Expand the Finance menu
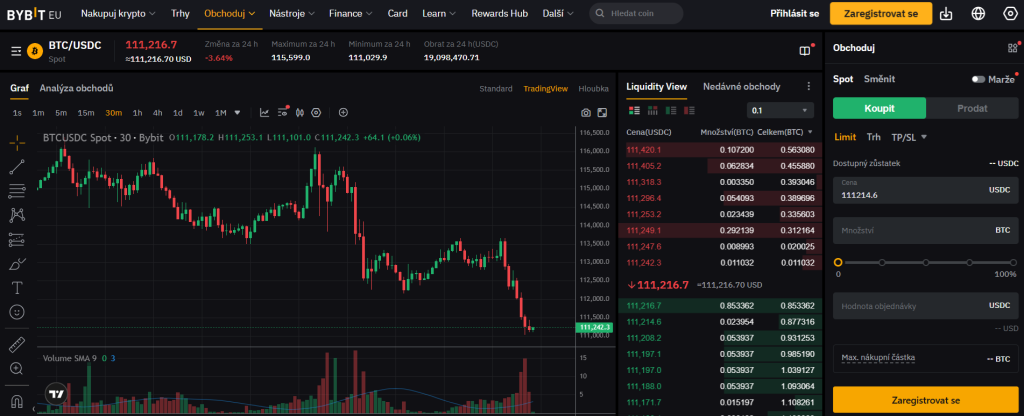 tap(351, 13)
